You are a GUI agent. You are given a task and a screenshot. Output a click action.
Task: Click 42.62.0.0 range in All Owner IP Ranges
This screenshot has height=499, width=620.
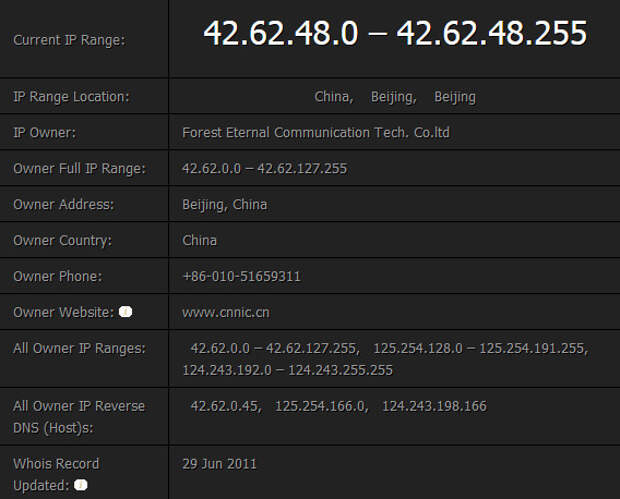tap(275, 348)
